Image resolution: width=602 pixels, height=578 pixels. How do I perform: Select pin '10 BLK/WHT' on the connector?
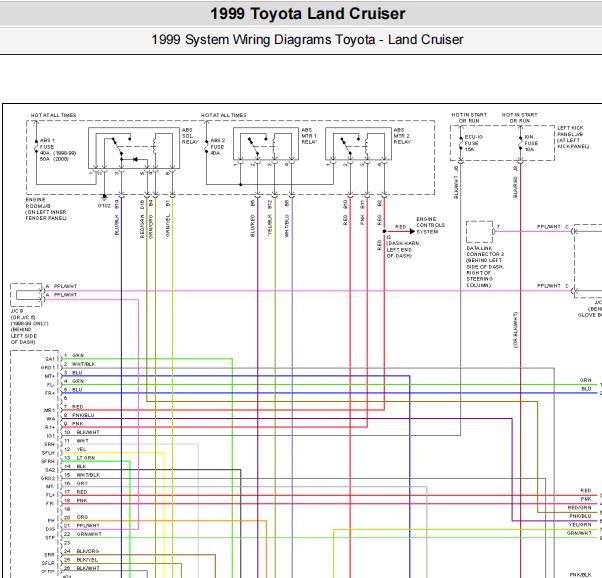(x=82, y=432)
